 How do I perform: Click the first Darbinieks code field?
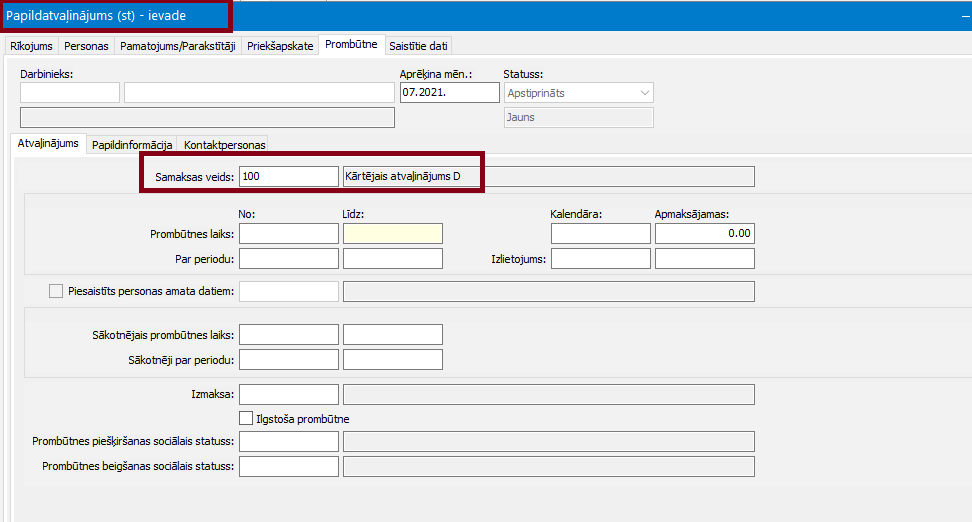click(69, 93)
